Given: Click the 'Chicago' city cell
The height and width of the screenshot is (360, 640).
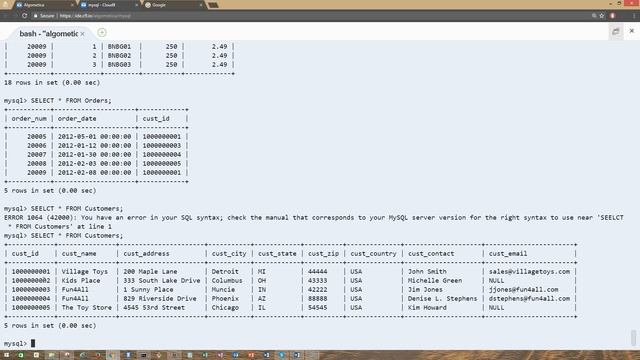Looking at the screenshot, I should point(225,307).
